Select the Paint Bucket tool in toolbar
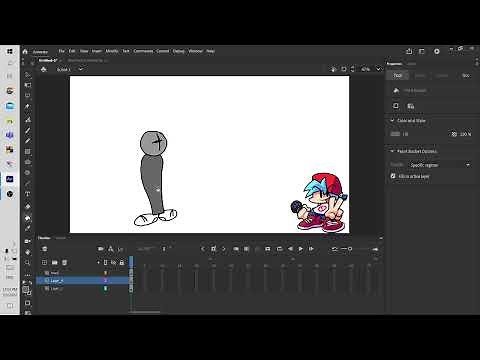The image size is (480, 360). (28, 218)
